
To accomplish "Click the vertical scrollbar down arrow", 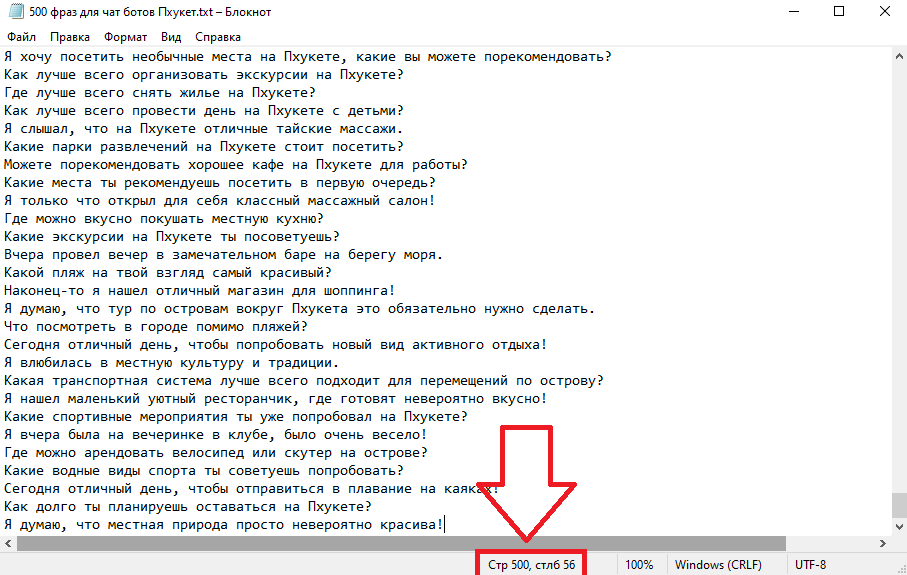I will 899,527.
